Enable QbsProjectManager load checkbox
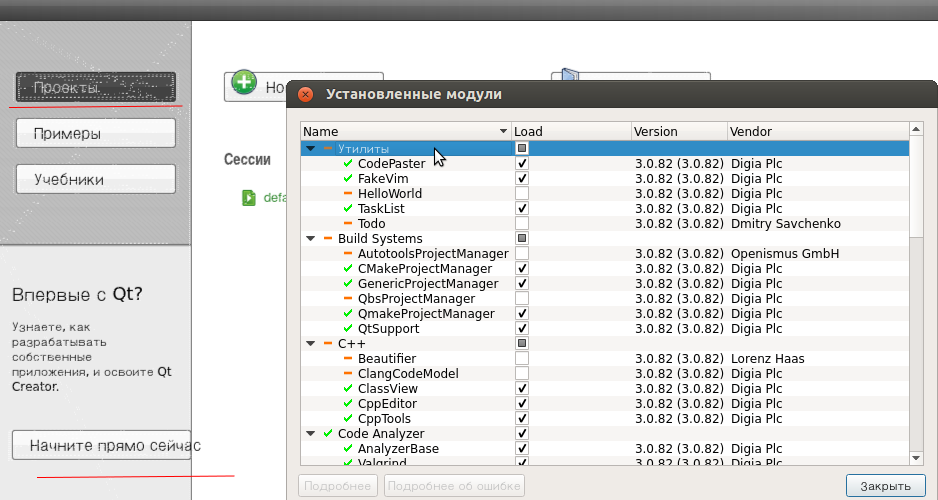 pyautogui.click(x=522, y=298)
